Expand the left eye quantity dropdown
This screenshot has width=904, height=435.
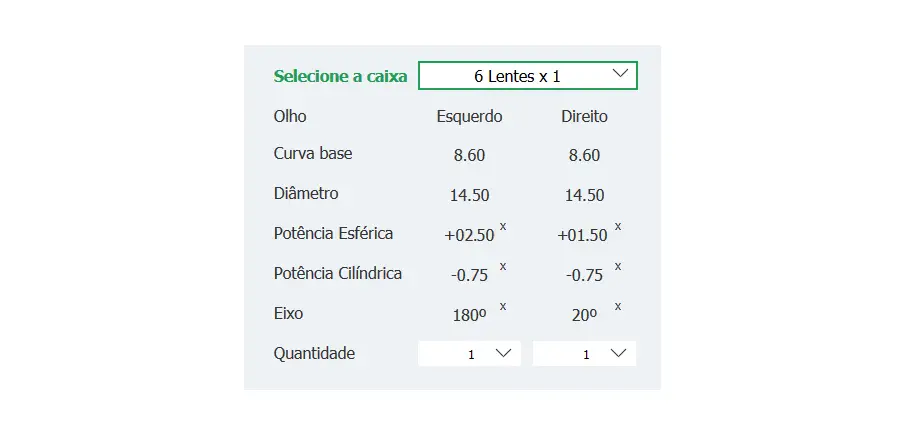point(469,353)
